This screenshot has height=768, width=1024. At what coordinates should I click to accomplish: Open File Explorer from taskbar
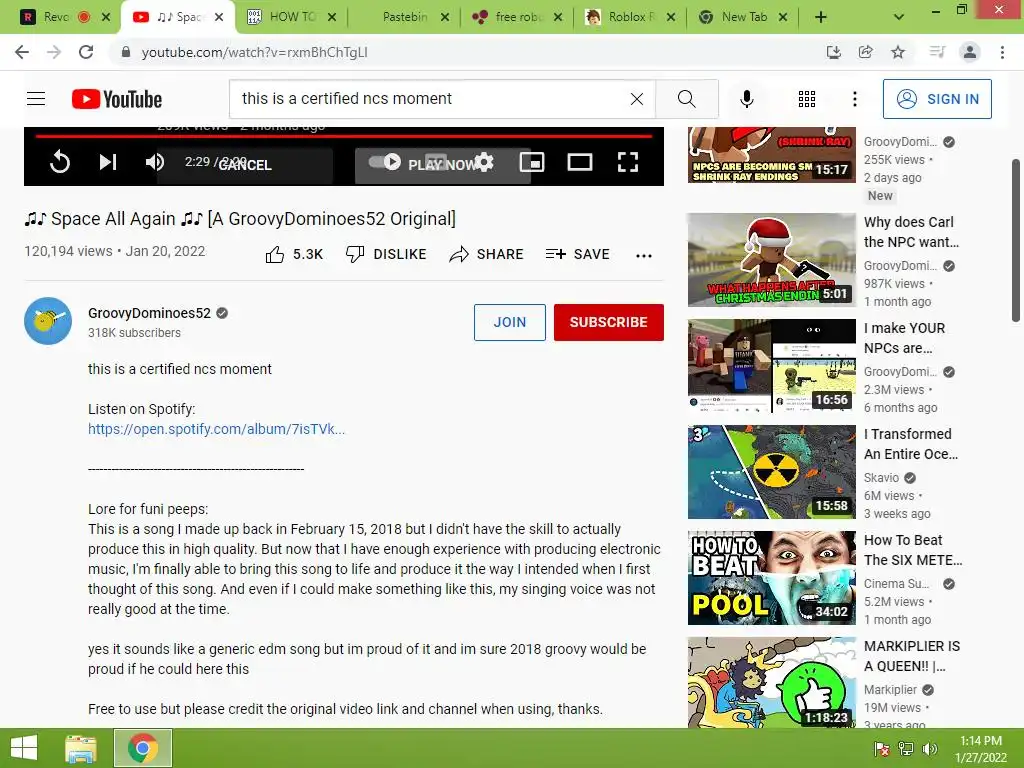pyautogui.click(x=81, y=748)
